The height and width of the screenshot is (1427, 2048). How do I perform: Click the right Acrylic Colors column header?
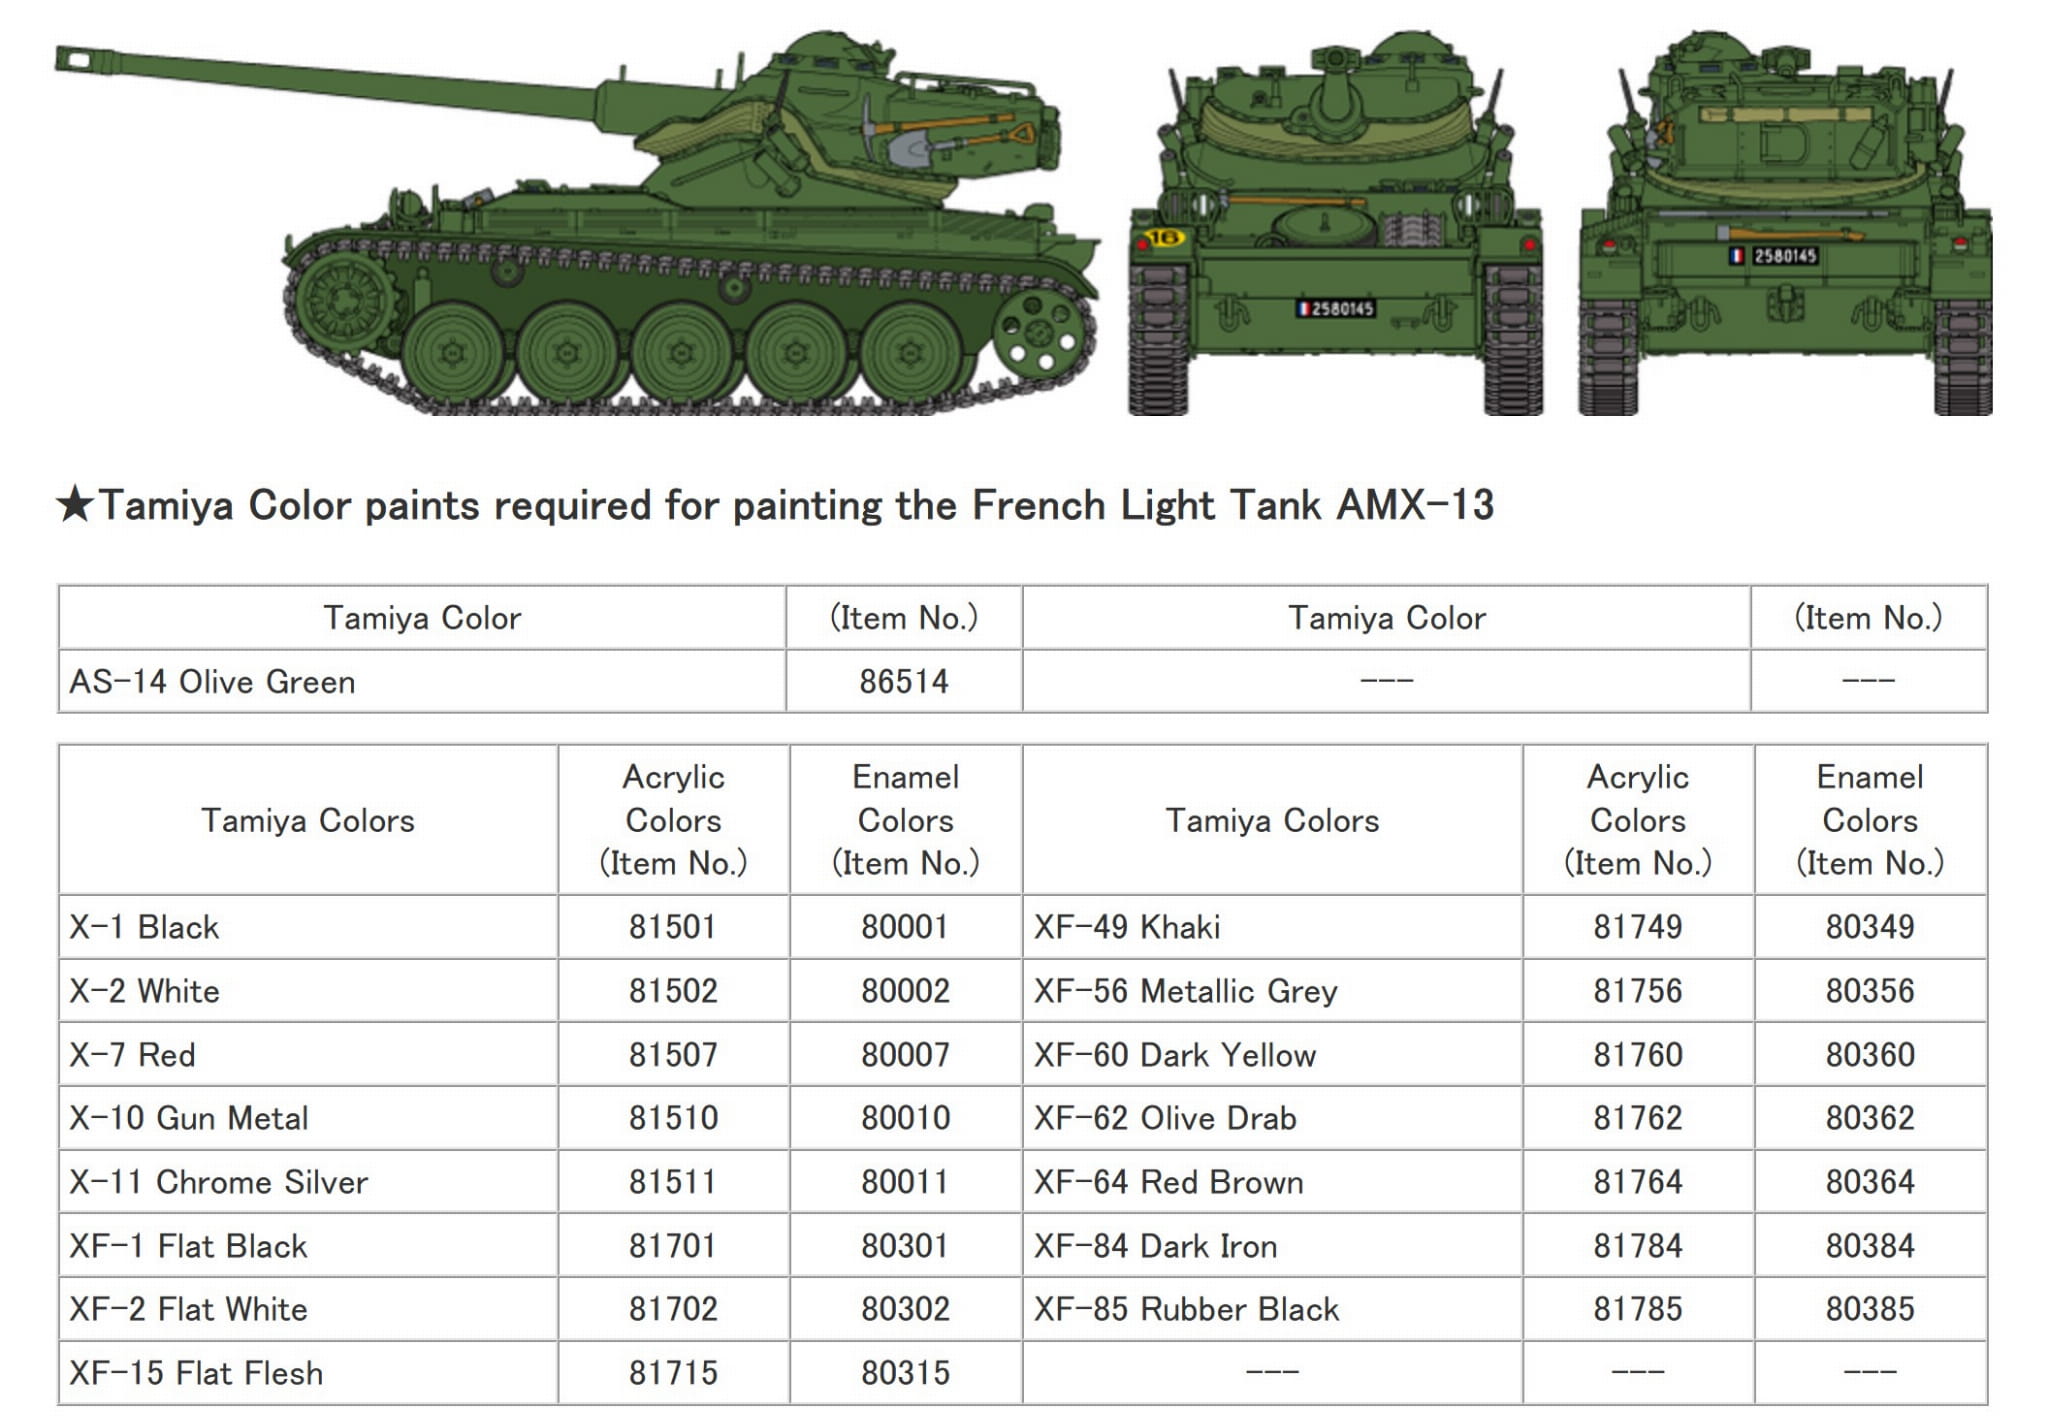pyautogui.click(x=1638, y=820)
